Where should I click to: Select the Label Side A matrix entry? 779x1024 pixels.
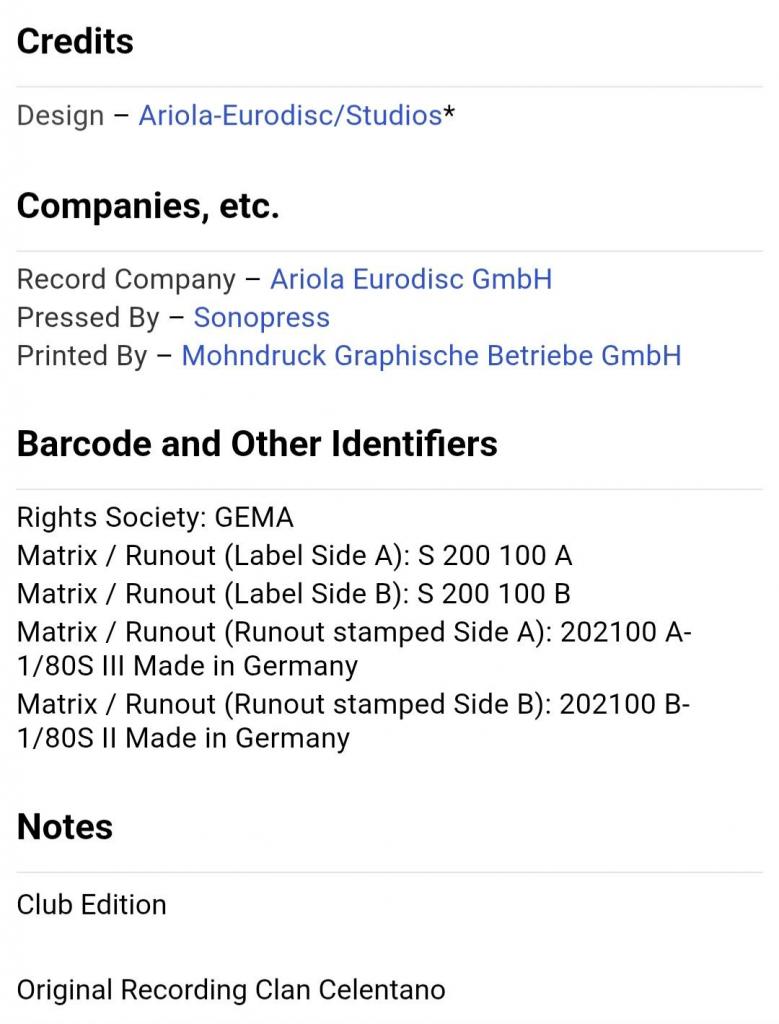click(294, 556)
